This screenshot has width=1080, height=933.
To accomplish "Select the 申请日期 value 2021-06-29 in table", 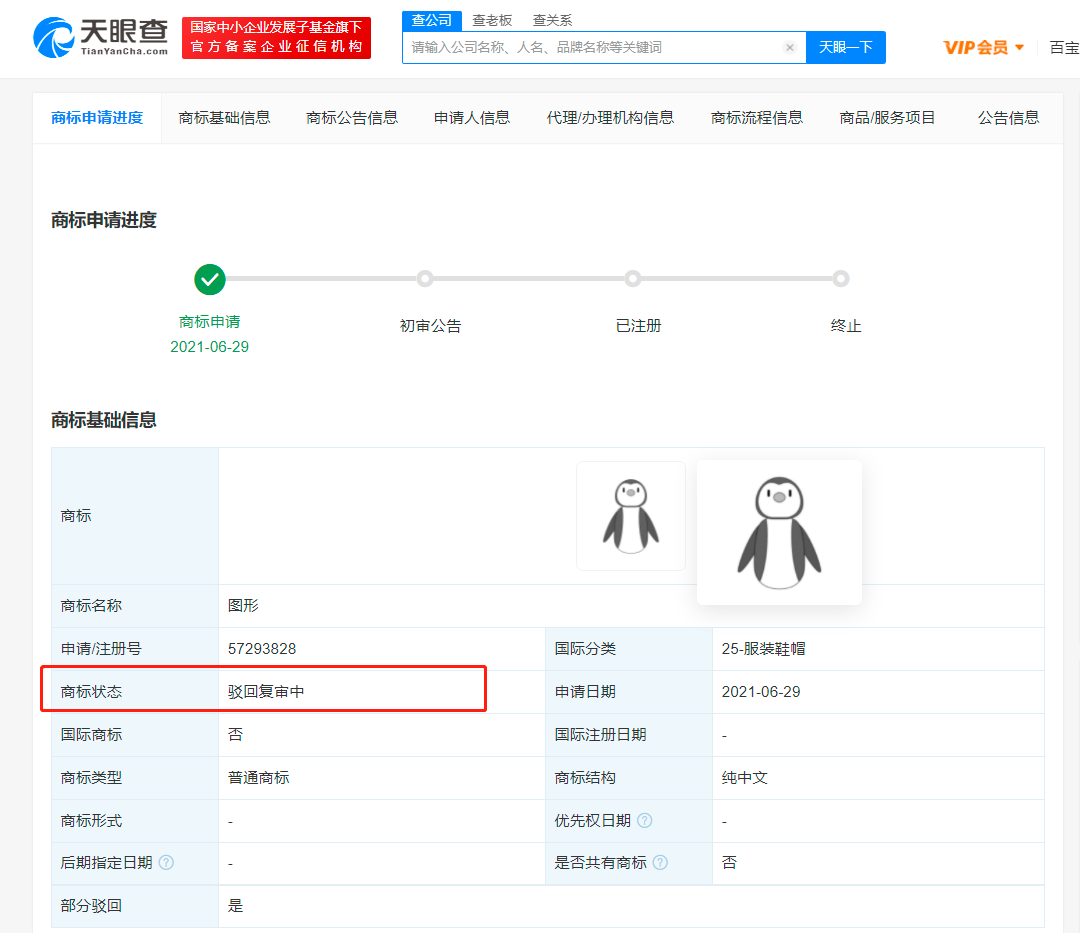I will click(760, 691).
